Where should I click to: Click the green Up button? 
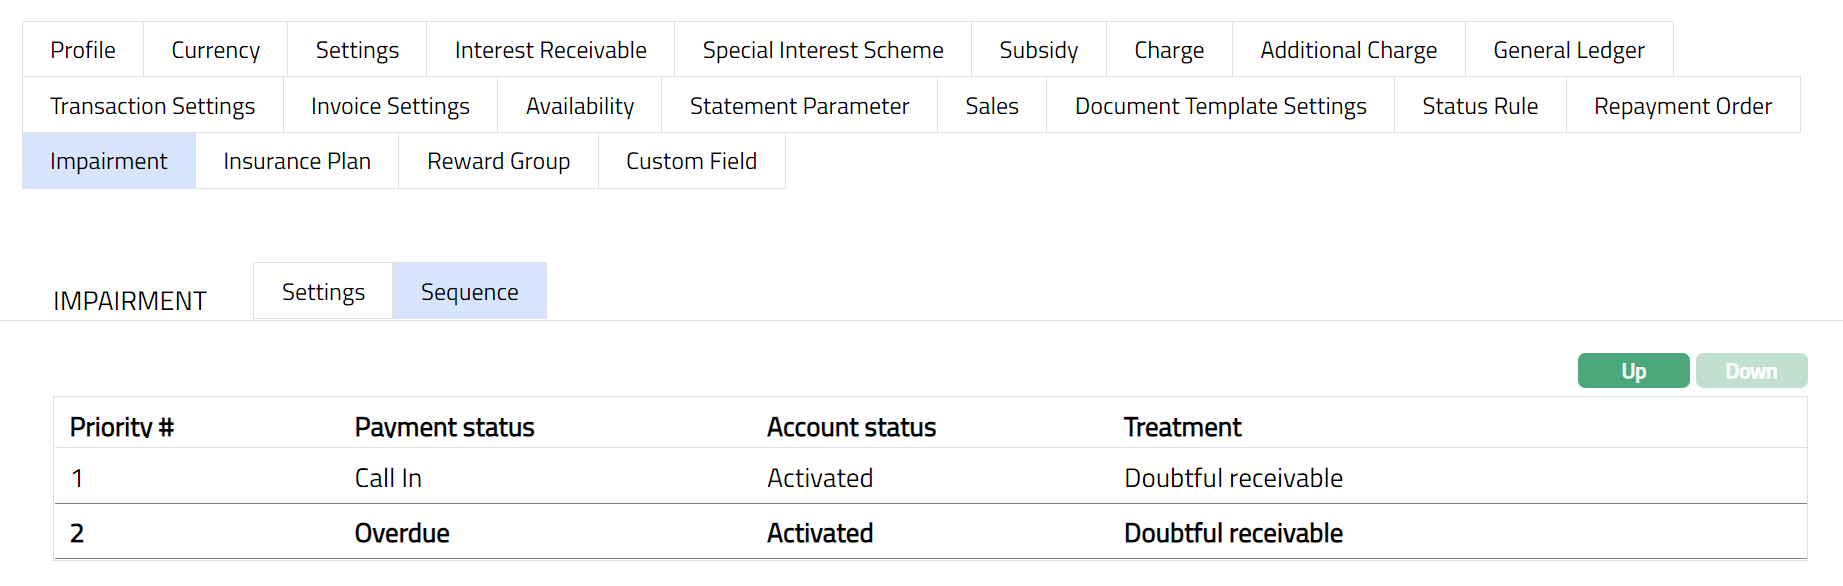1633,371
